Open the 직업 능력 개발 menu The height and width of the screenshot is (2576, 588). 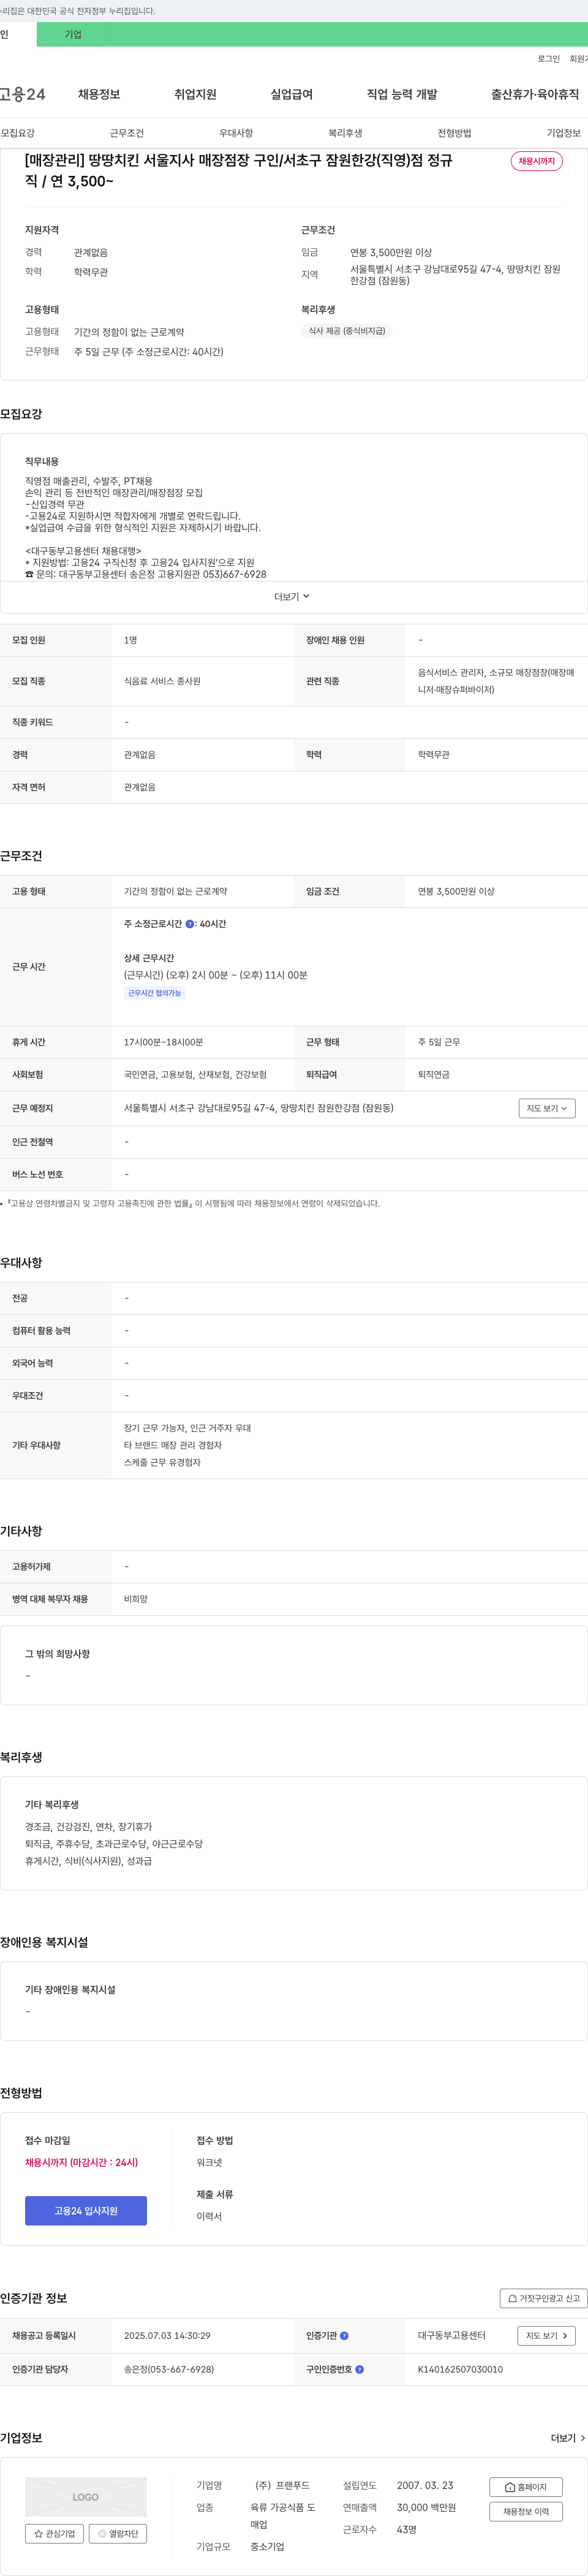click(x=401, y=94)
